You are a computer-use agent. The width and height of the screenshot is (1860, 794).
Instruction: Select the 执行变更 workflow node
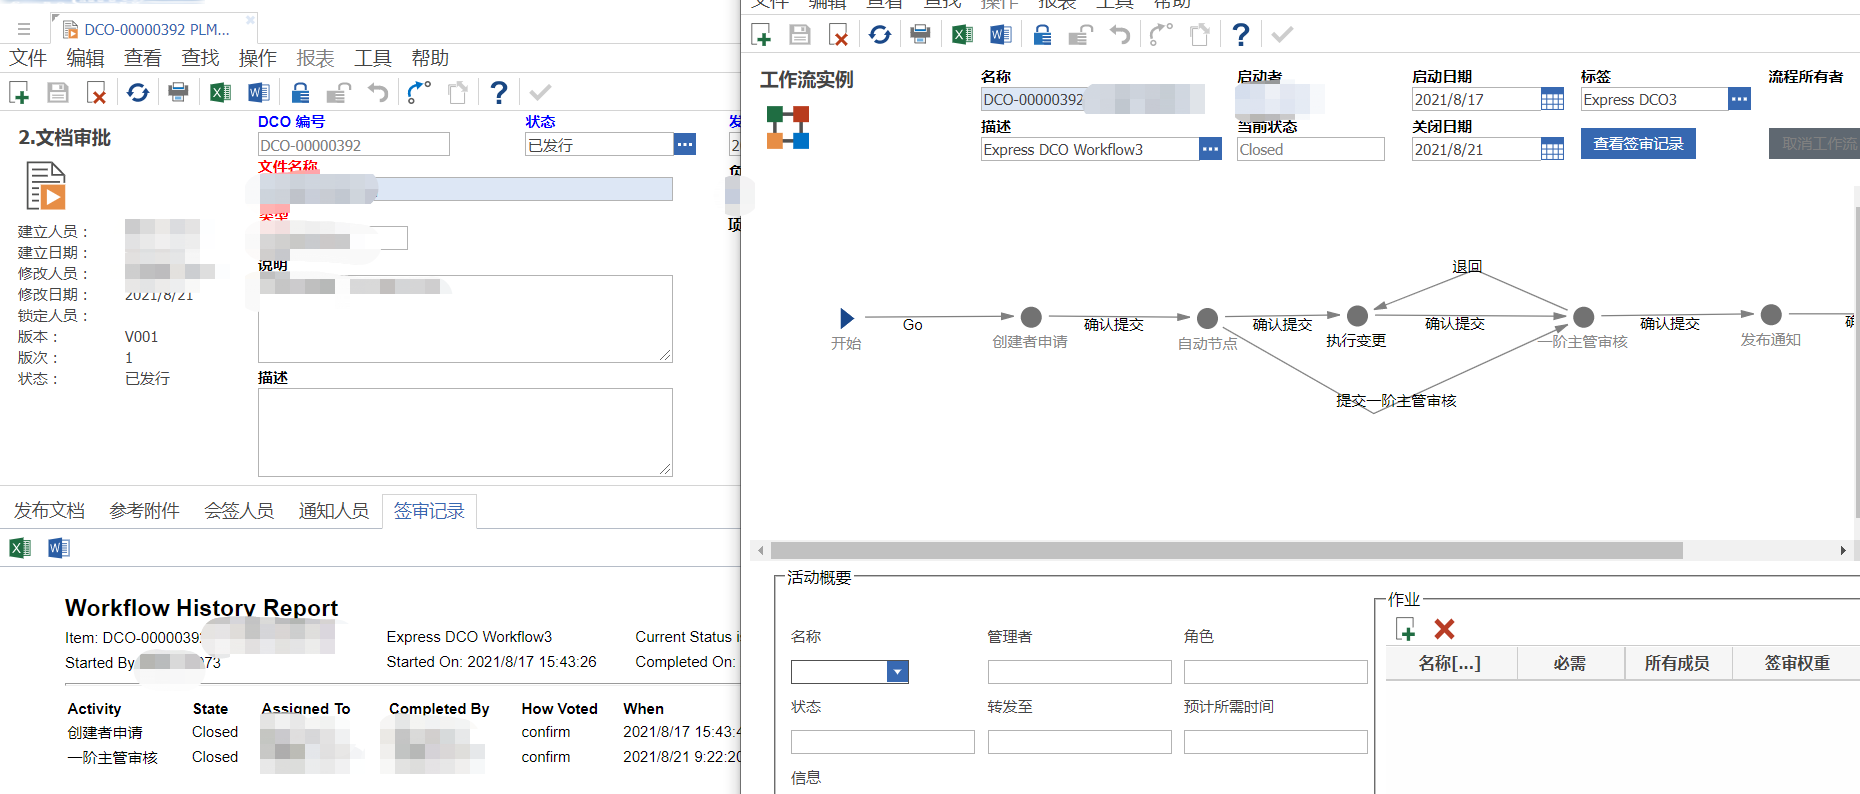1357,316
